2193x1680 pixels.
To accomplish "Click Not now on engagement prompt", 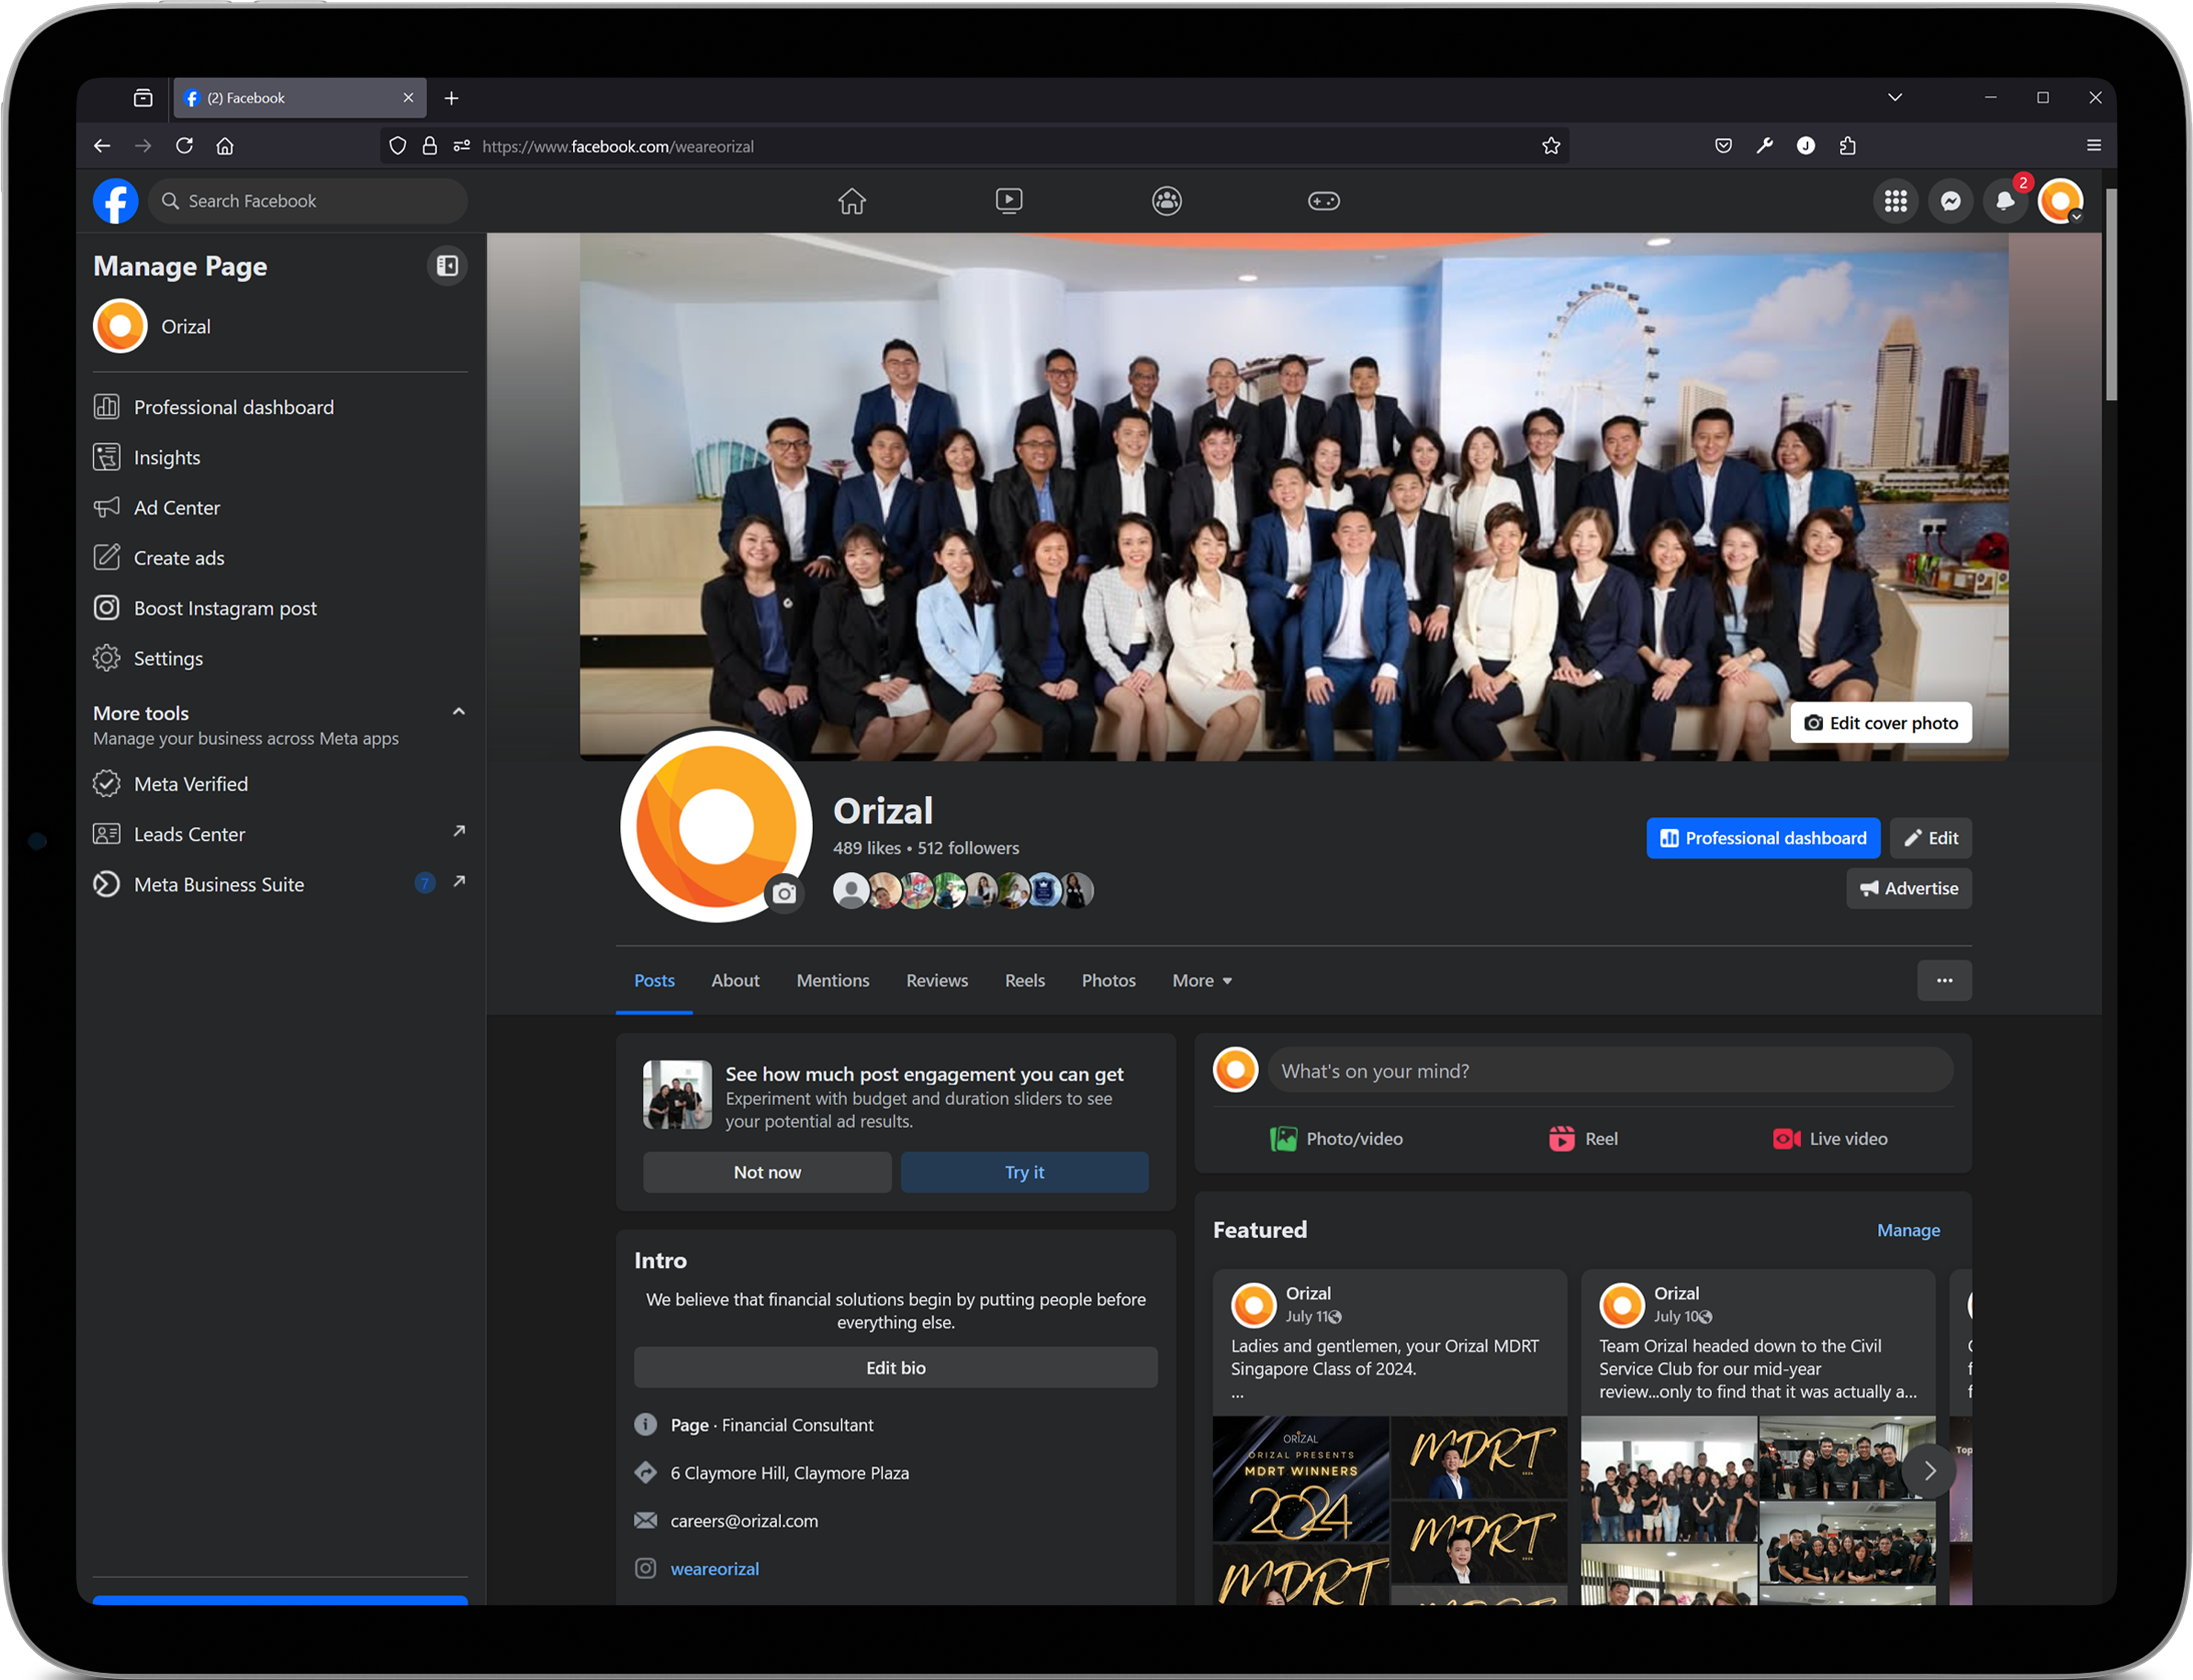I will pos(766,1172).
